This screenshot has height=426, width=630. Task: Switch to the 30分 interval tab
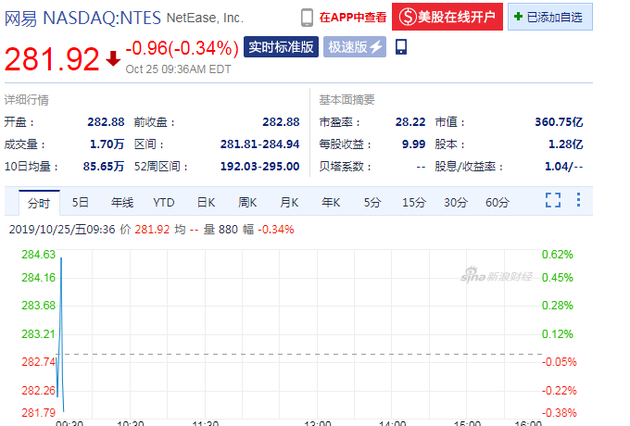coord(456,202)
